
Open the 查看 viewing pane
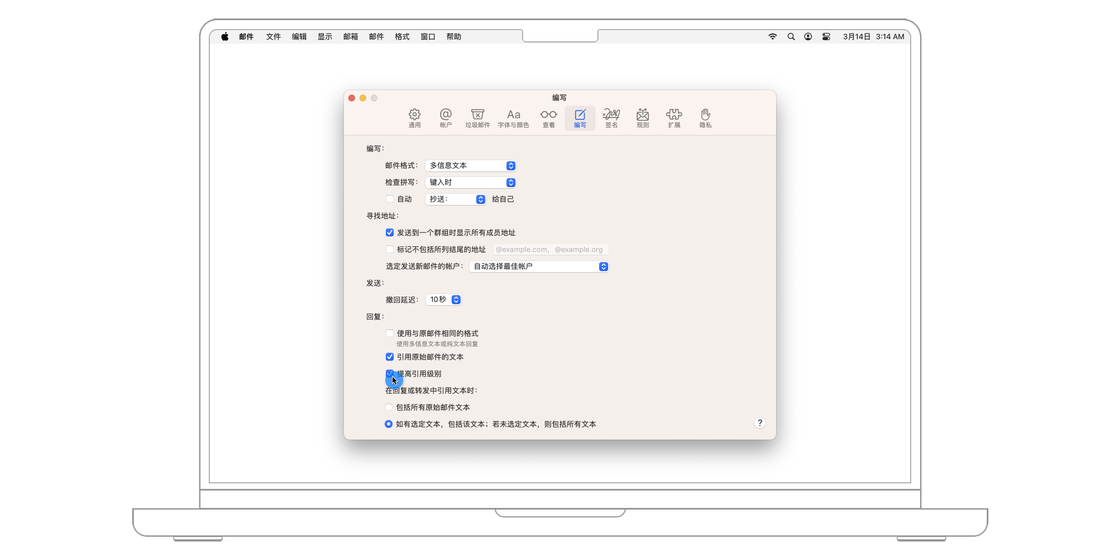[x=549, y=118]
